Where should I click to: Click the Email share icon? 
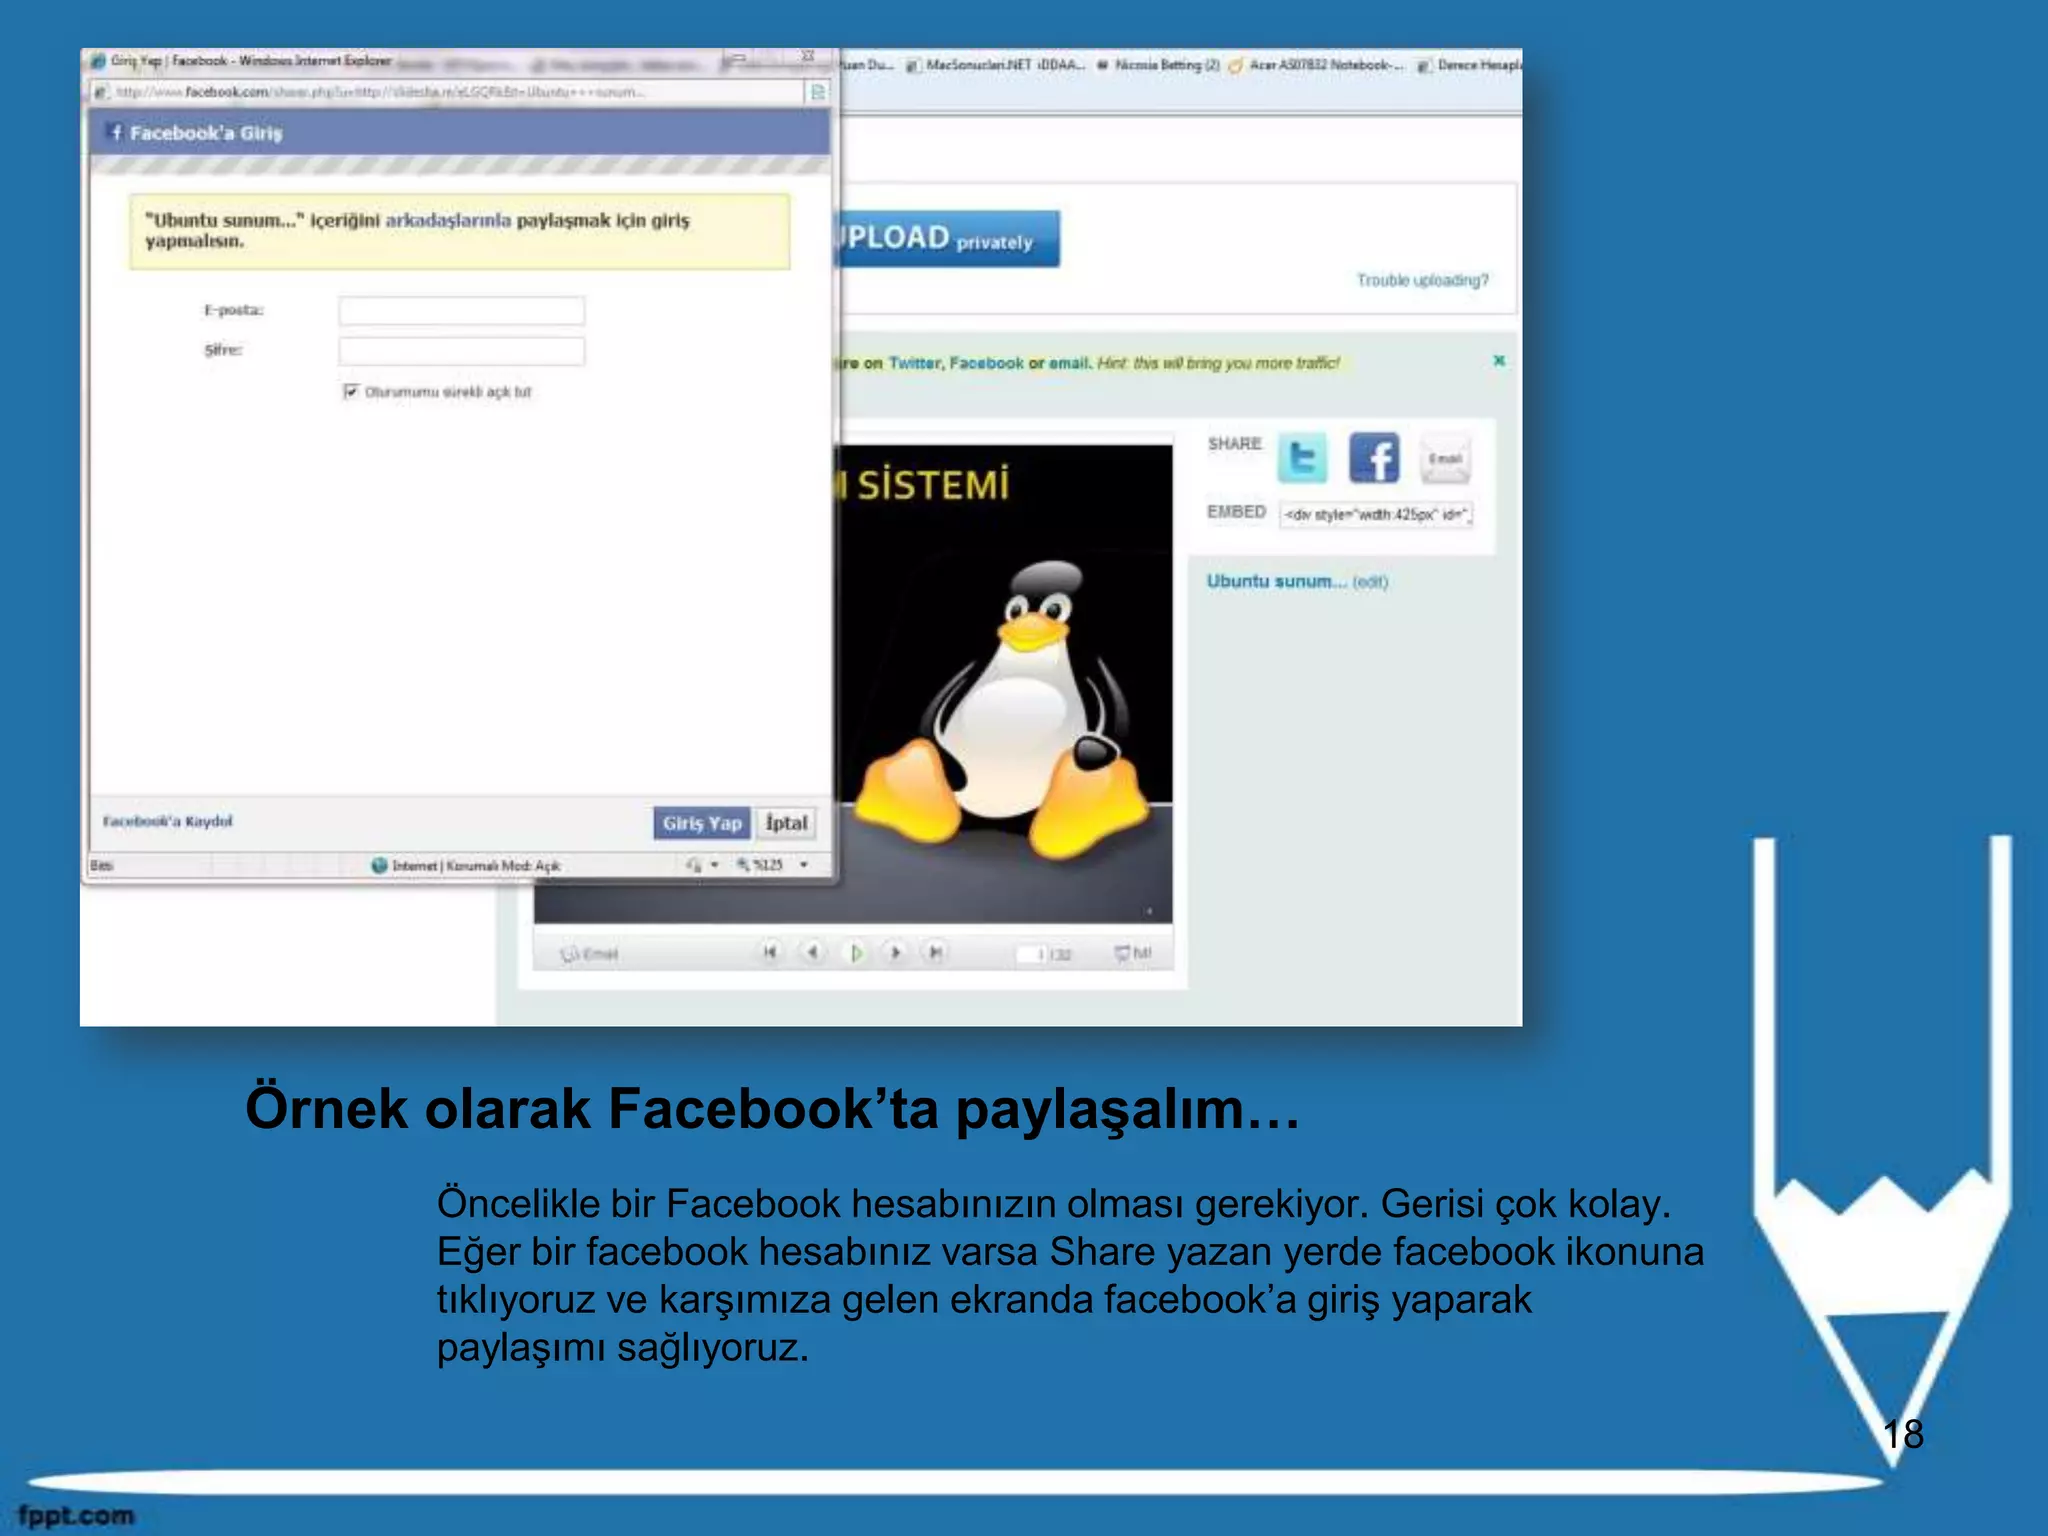pos(1444,459)
